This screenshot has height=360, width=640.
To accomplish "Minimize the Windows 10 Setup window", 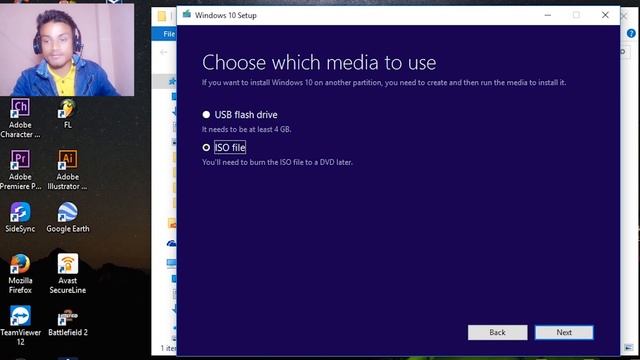I will coord(548,15).
